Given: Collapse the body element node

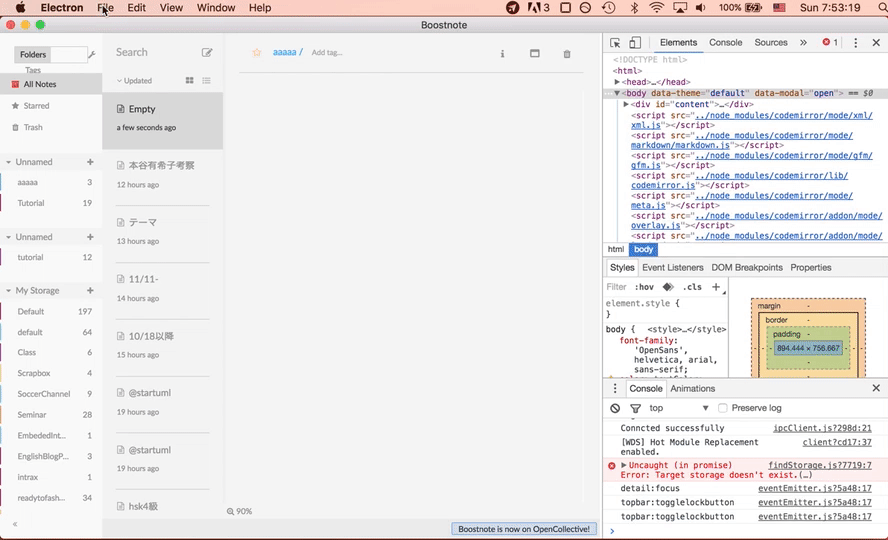Looking at the screenshot, I should point(617,93).
